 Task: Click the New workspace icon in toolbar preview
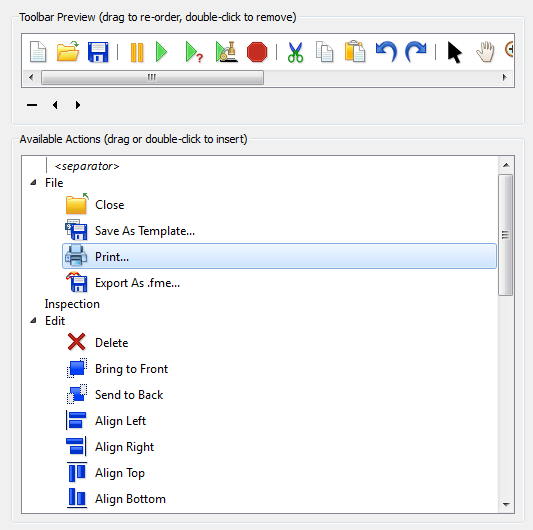click(x=37, y=52)
